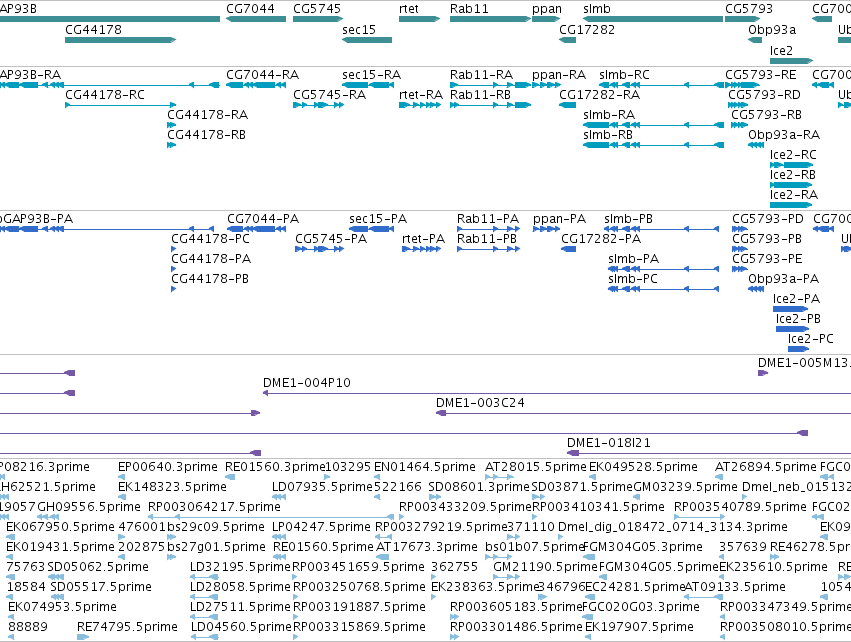Click the CG5745 gene label
Image resolution: width=851 pixels, height=642 pixels.
[317, 9]
